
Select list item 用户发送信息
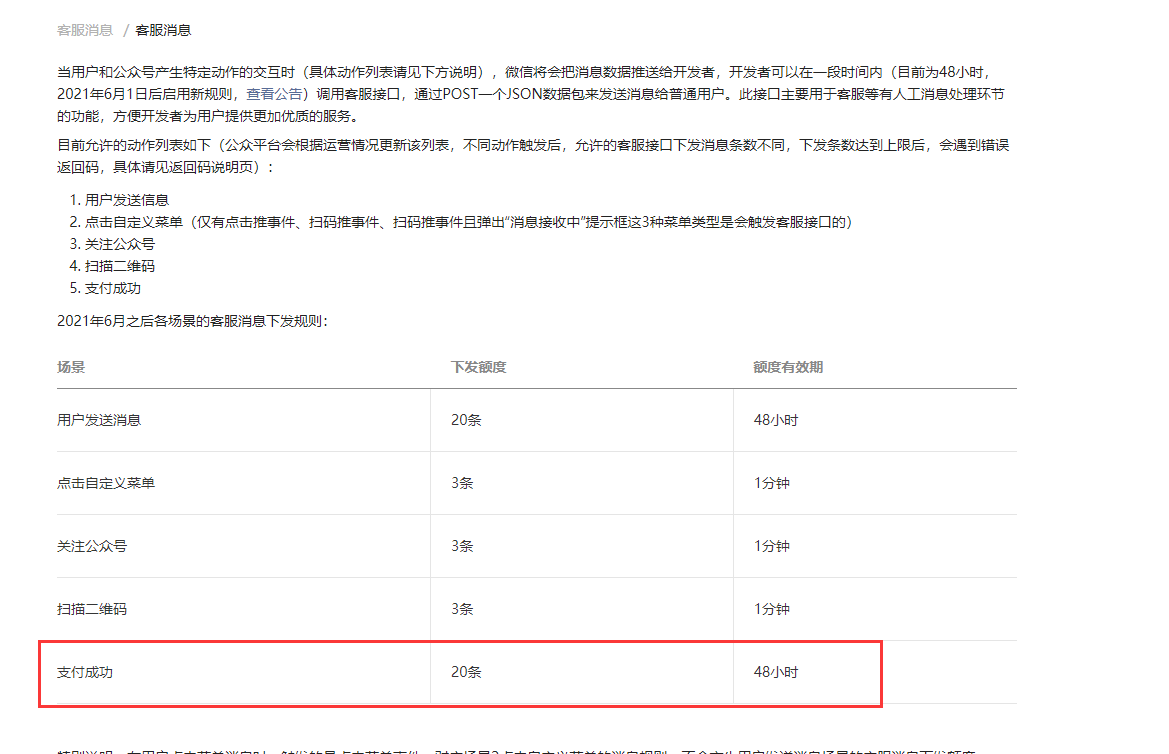click(x=127, y=200)
